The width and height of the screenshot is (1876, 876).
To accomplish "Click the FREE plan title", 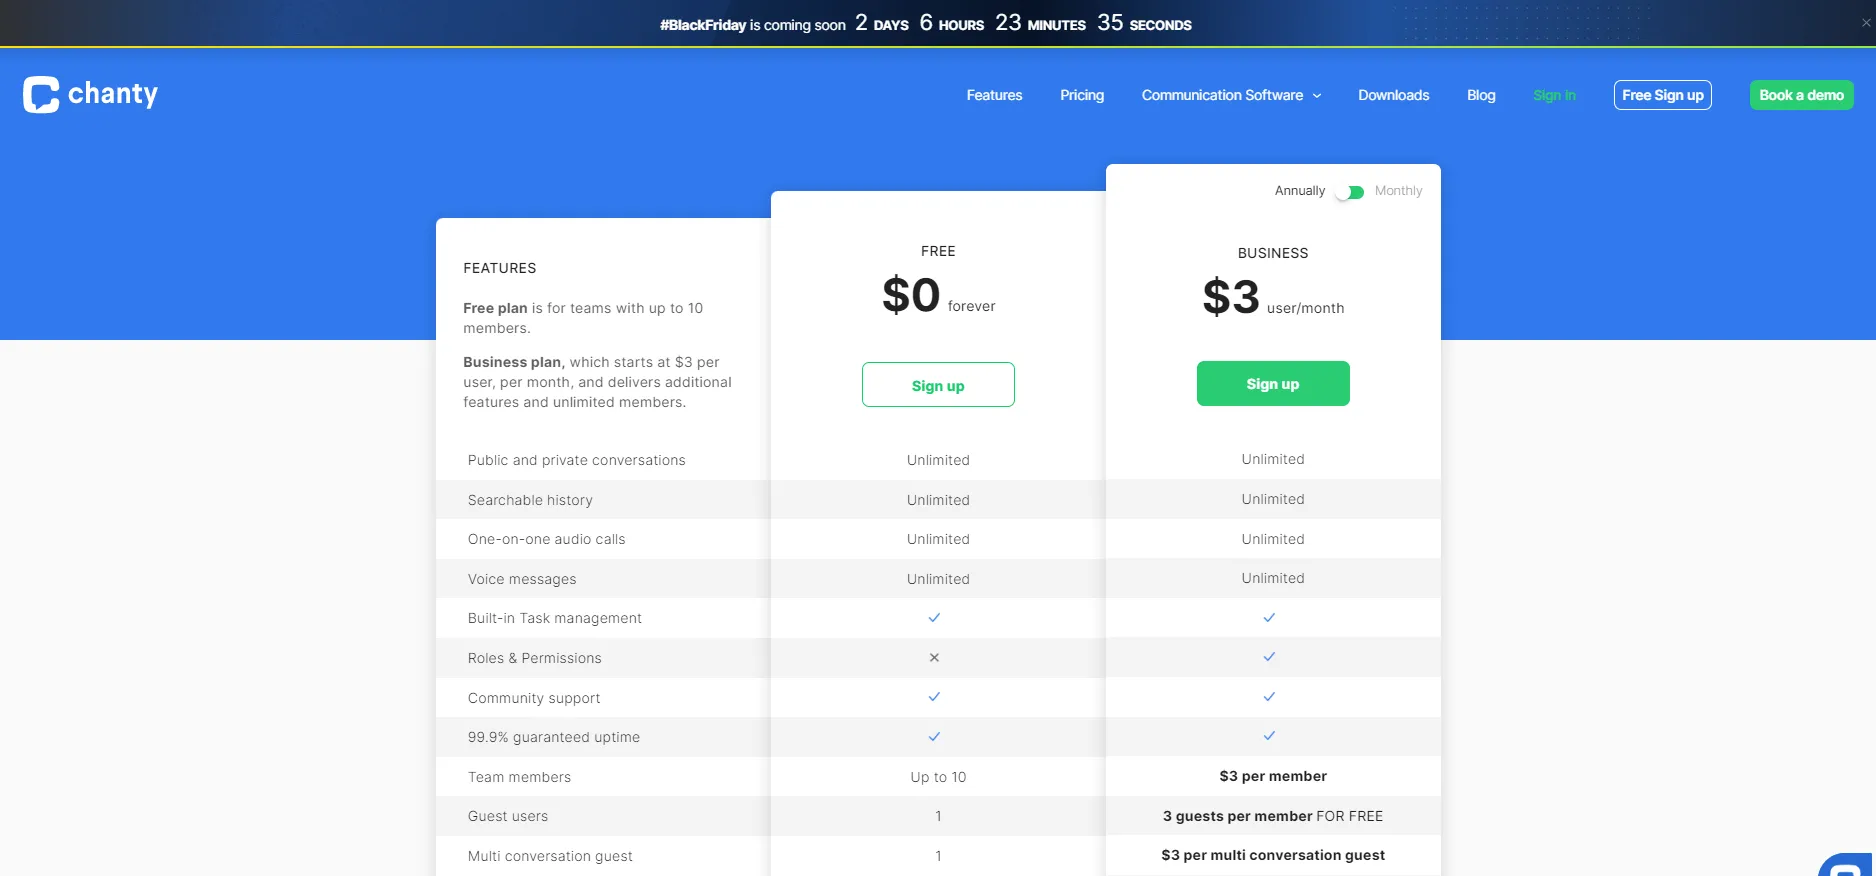I will coord(938,251).
